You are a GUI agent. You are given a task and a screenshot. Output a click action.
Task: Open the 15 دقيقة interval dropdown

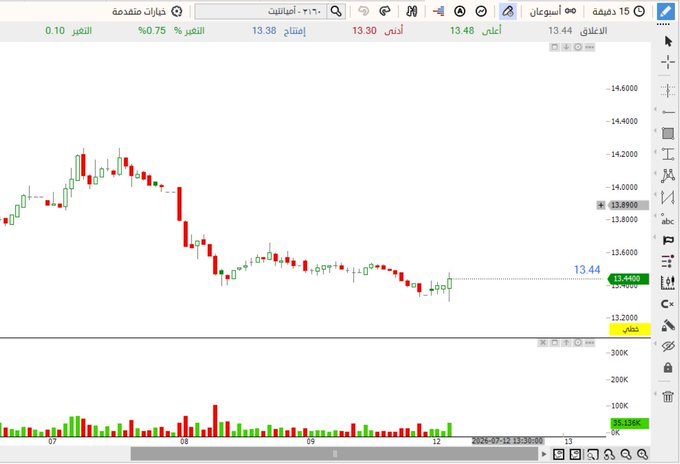pos(618,11)
